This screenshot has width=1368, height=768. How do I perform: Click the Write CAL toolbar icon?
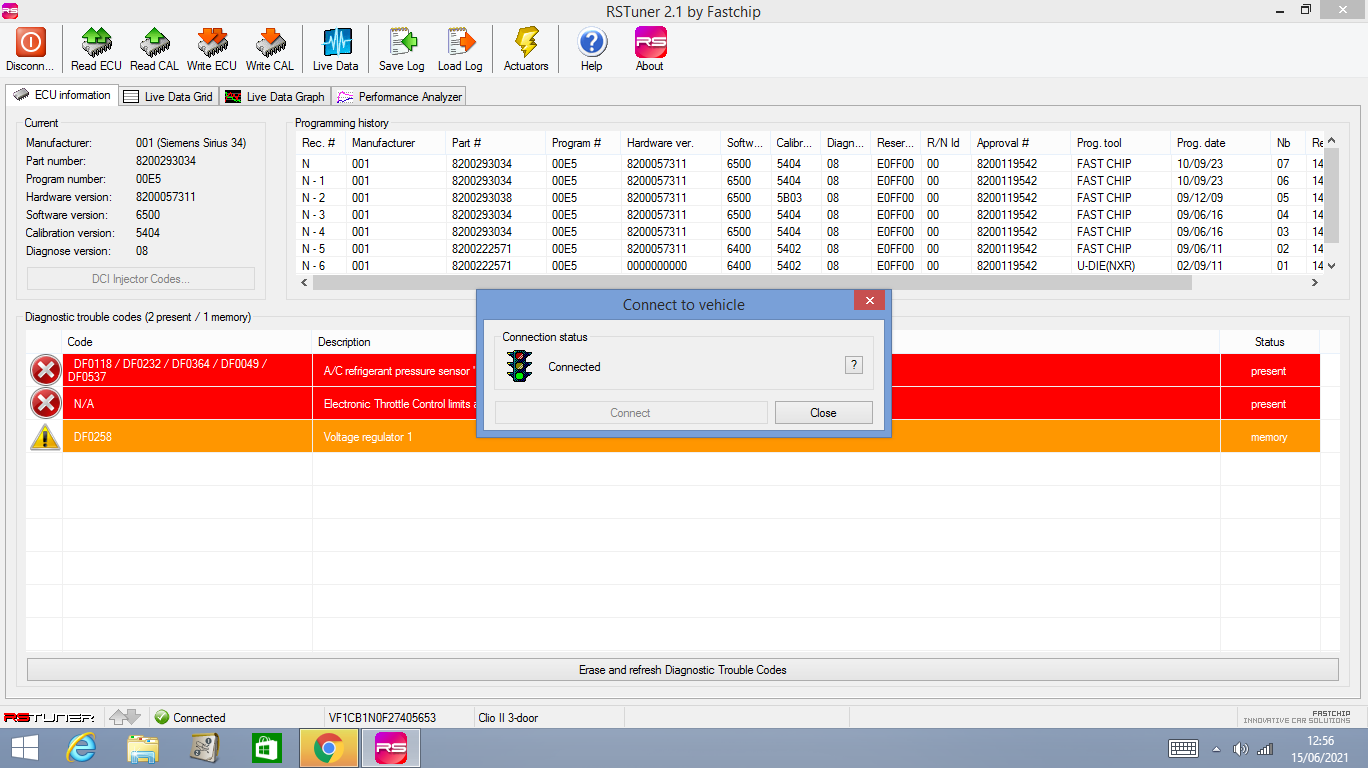pos(270,42)
